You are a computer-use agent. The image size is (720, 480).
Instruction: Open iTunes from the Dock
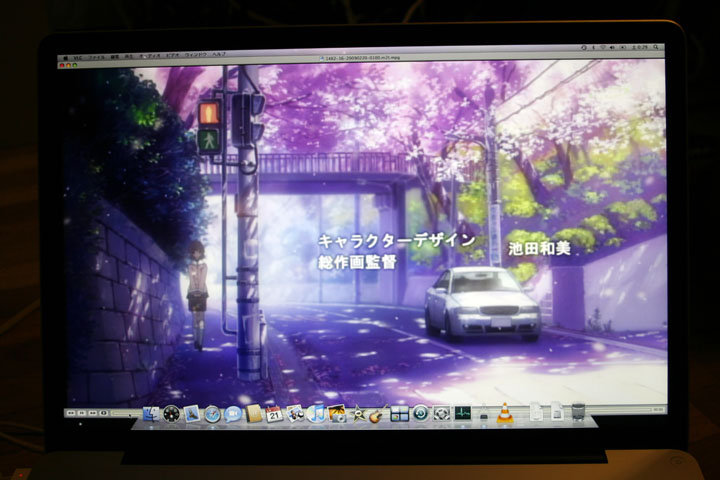[x=315, y=414]
